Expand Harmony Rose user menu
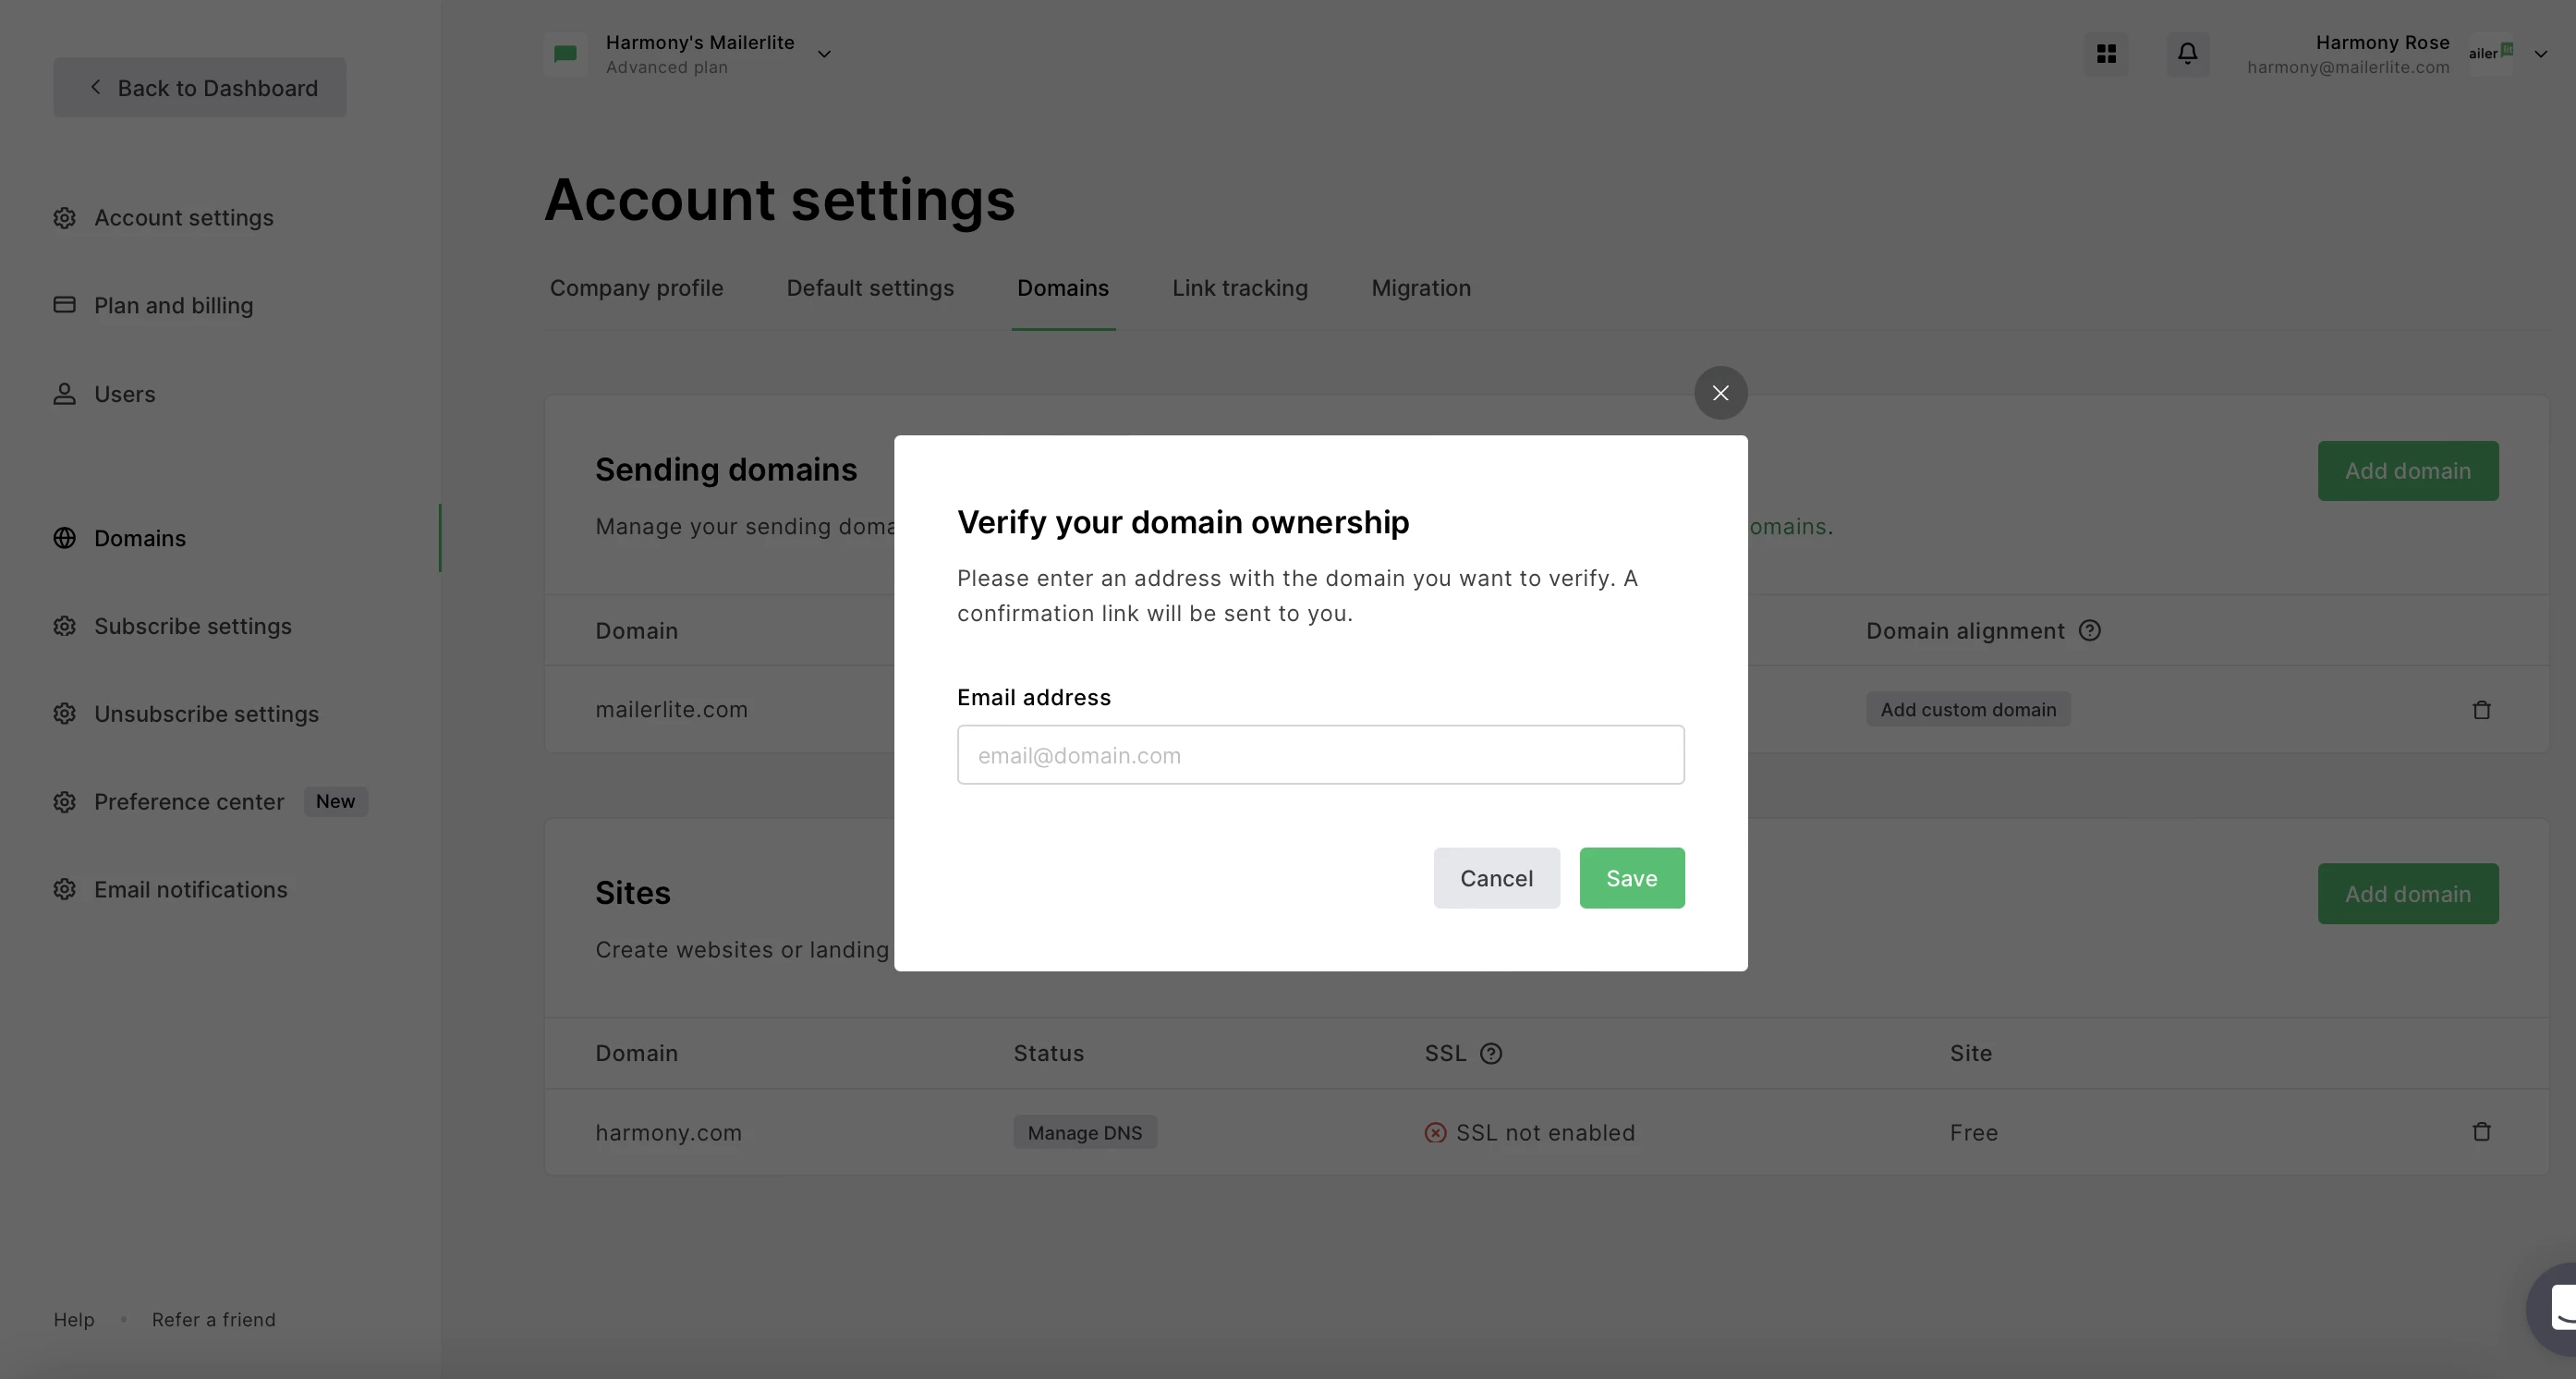Image resolution: width=2576 pixels, height=1379 pixels. (x=2540, y=54)
